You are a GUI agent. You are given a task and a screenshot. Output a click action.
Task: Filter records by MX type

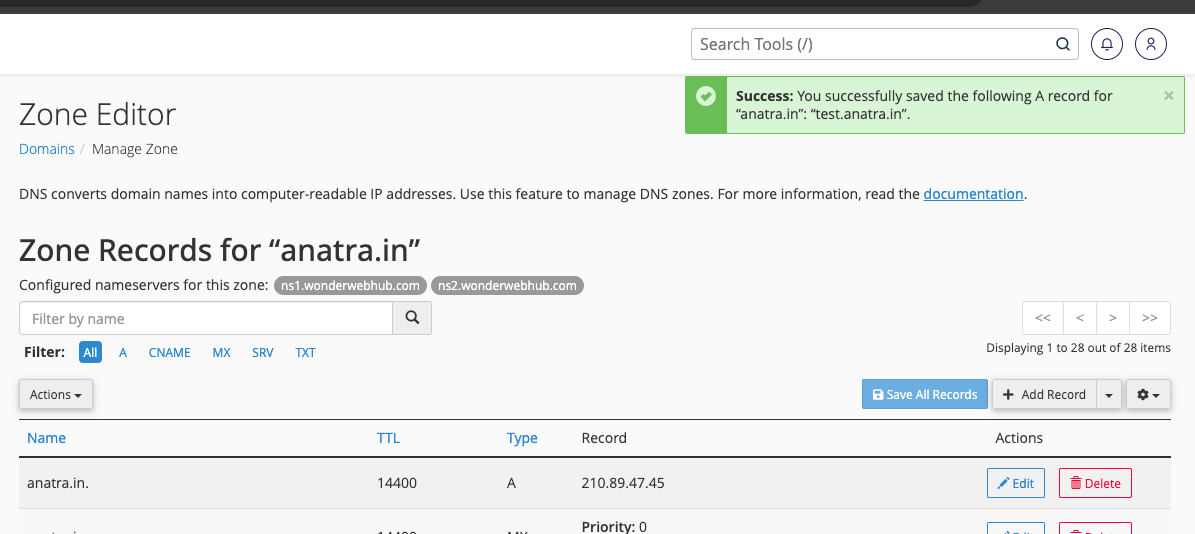(x=221, y=352)
